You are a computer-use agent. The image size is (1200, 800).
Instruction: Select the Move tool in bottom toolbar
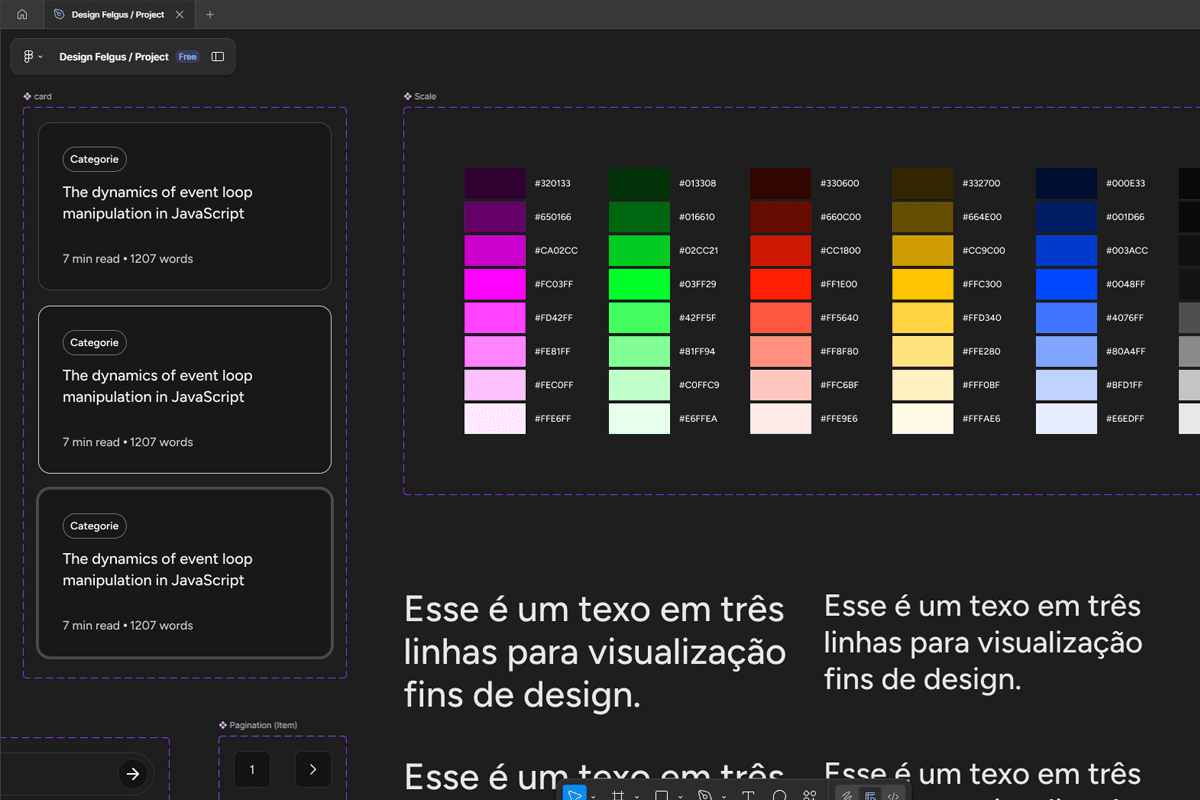[x=574, y=796]
